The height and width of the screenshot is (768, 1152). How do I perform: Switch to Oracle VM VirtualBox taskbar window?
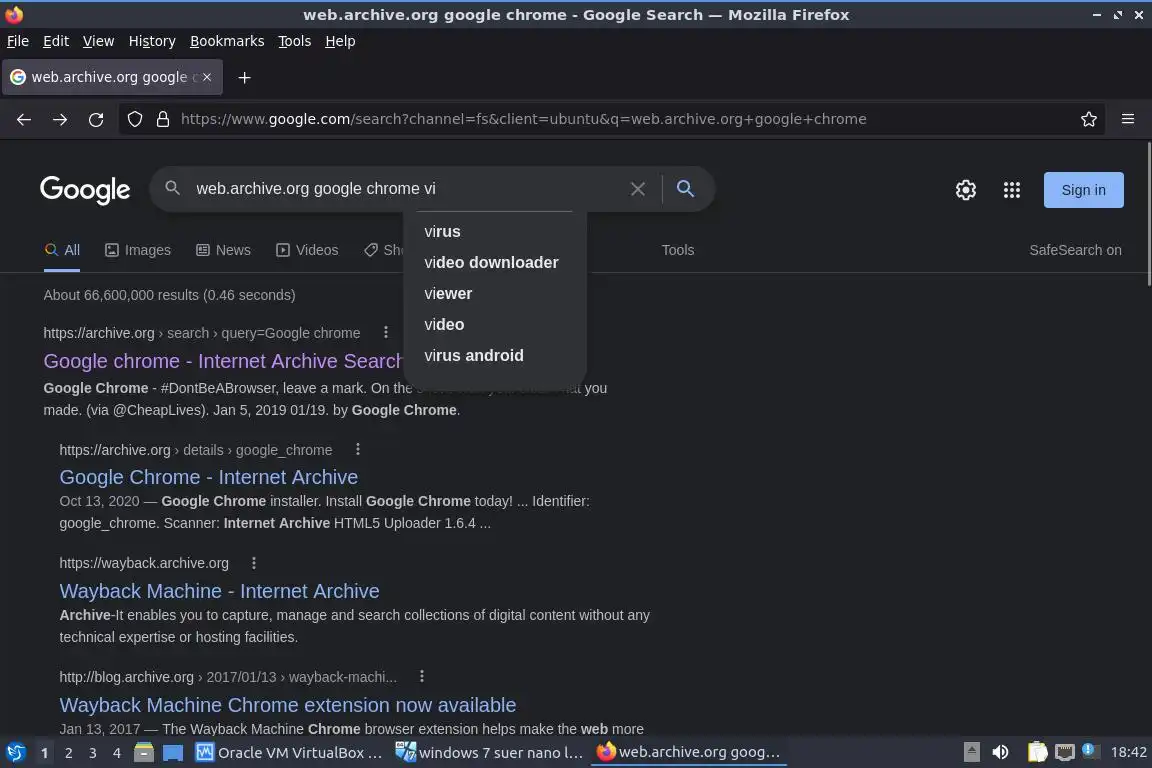(289, 753)
